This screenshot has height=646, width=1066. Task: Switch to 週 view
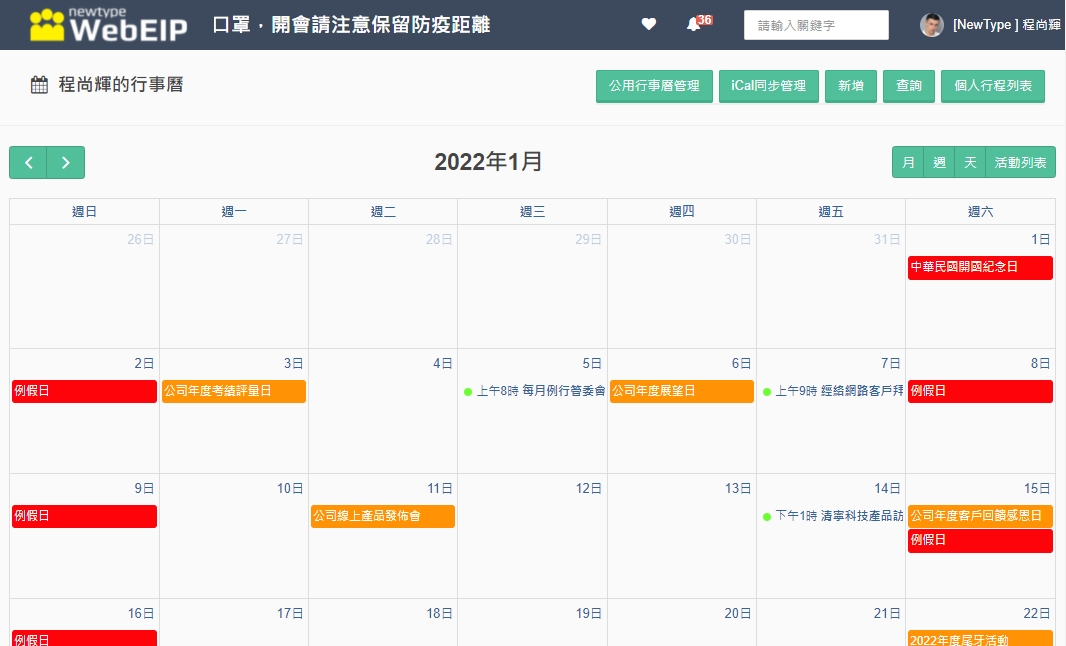pyautogui.click(x=939, y=162)
